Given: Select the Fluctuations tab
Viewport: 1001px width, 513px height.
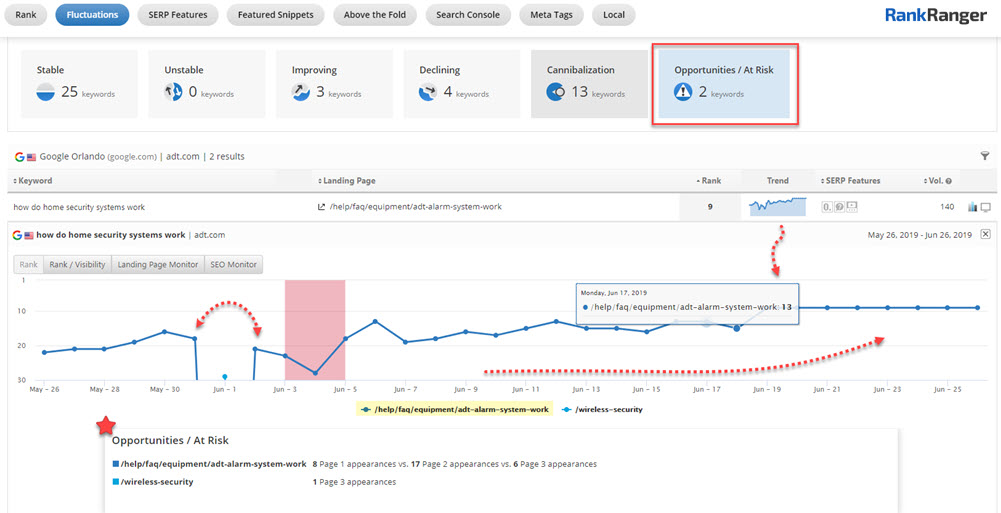Looking at the screenshot, I should point(93,15).
